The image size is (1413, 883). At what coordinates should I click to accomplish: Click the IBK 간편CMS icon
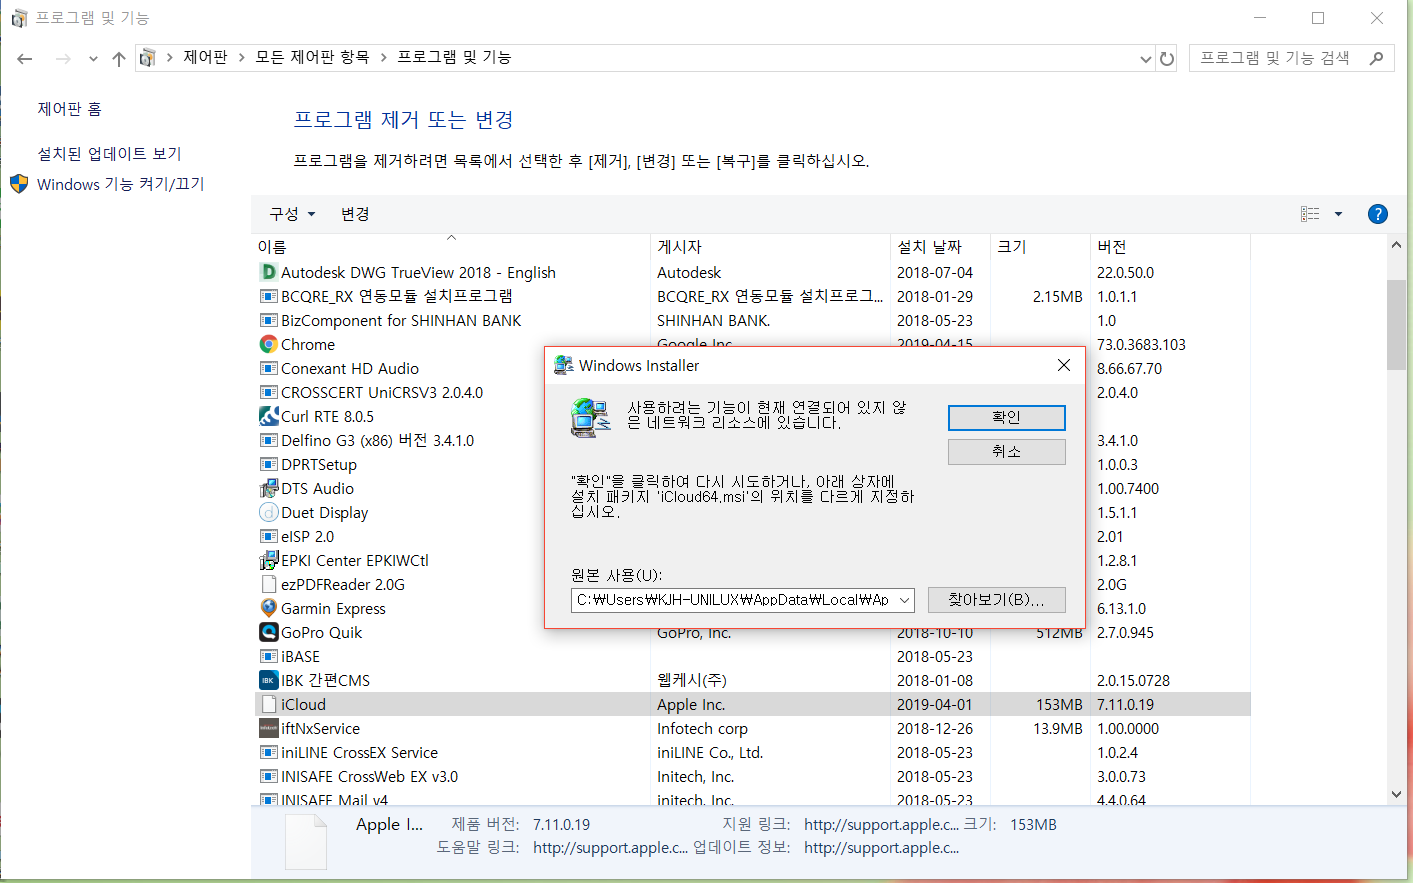(268, 680)
